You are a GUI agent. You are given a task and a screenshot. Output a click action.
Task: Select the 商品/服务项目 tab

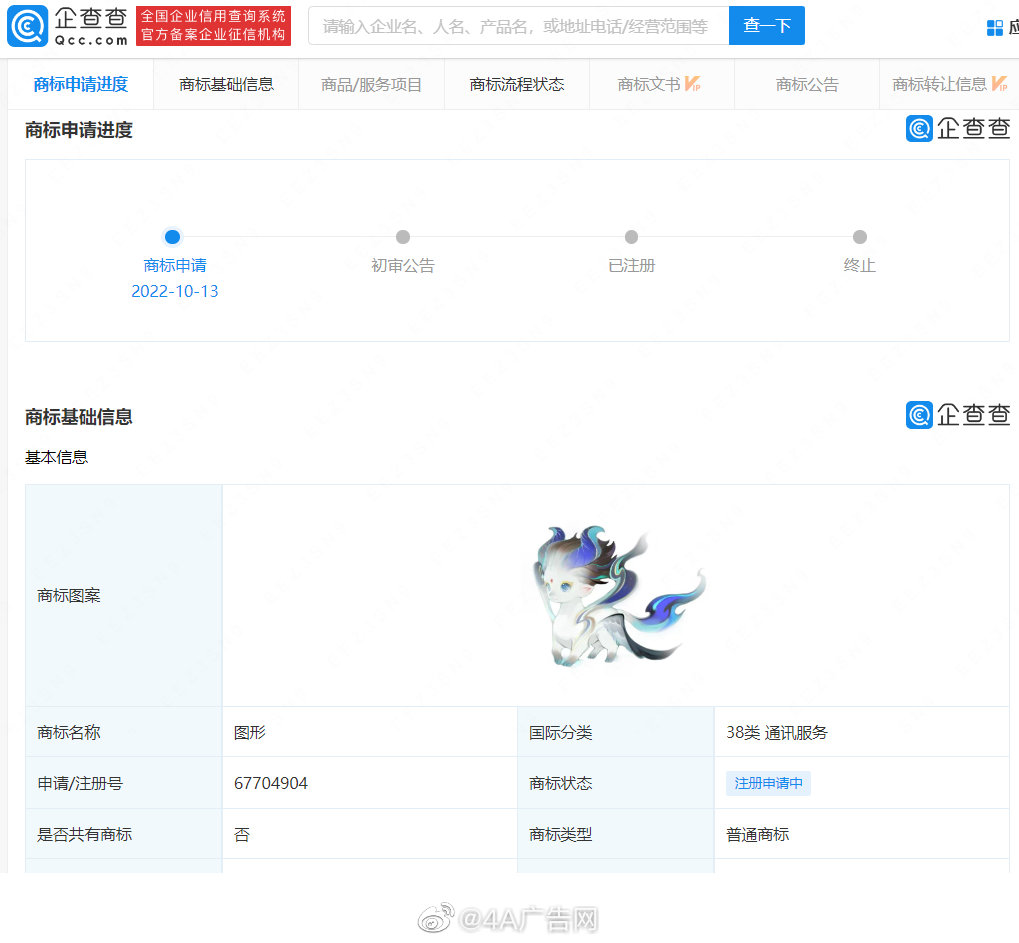[371, 84]
